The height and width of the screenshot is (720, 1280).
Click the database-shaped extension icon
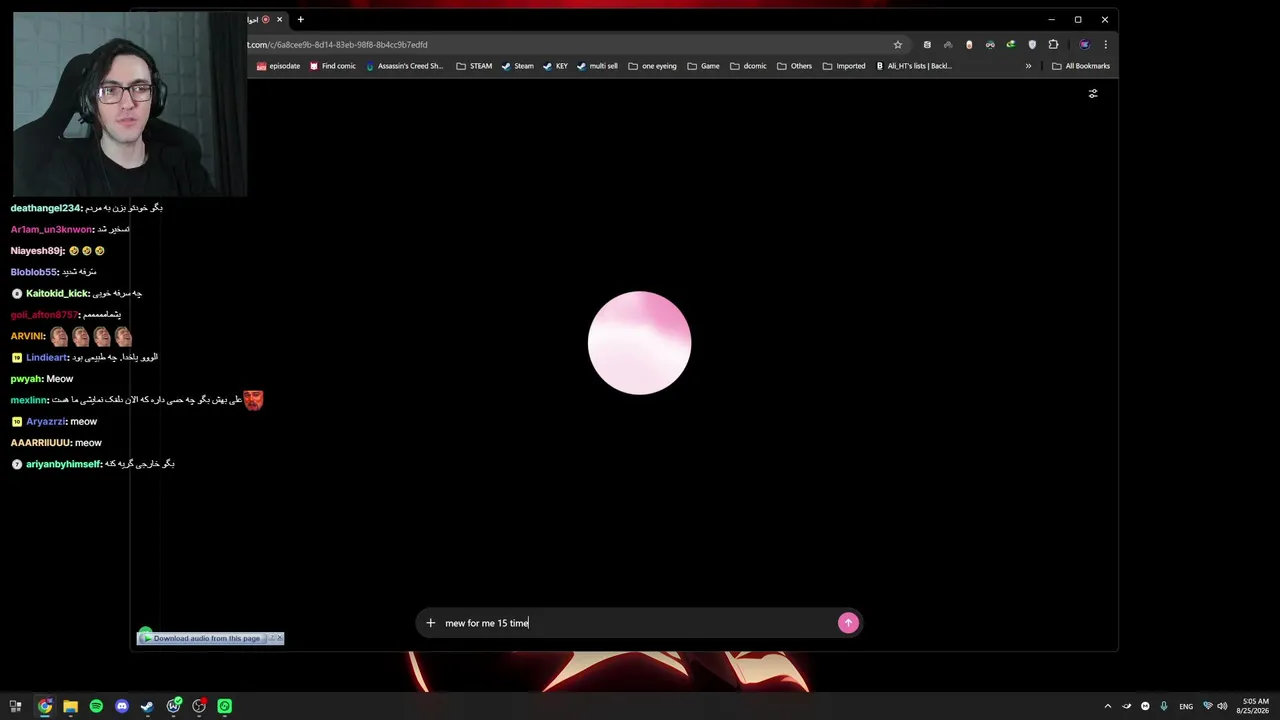tap(927, 45)
